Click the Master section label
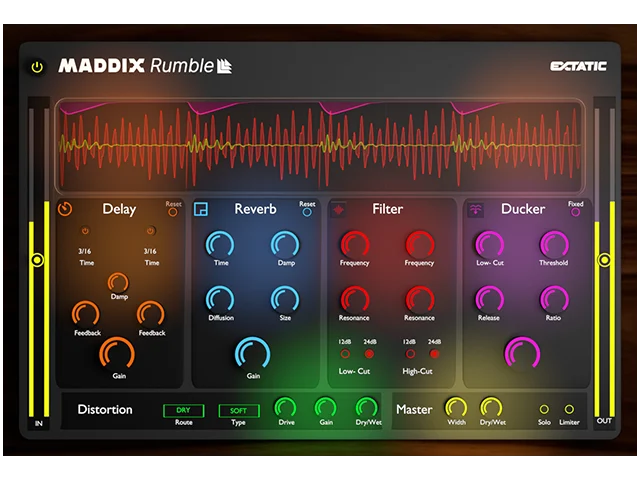Screen dimensions: 640x480 [x=414, y=409]
